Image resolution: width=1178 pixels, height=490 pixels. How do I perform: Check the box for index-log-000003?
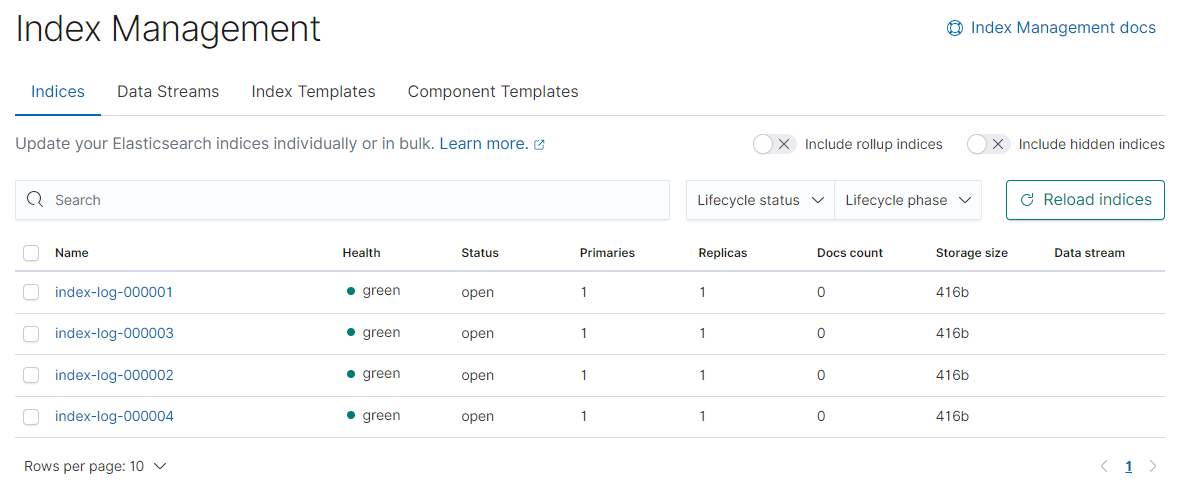point(31,334)
